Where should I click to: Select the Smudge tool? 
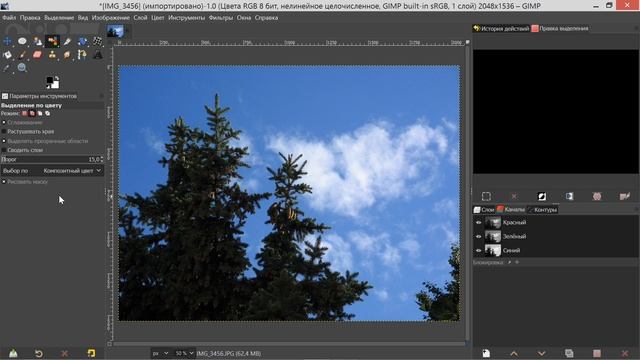point(67,55)
